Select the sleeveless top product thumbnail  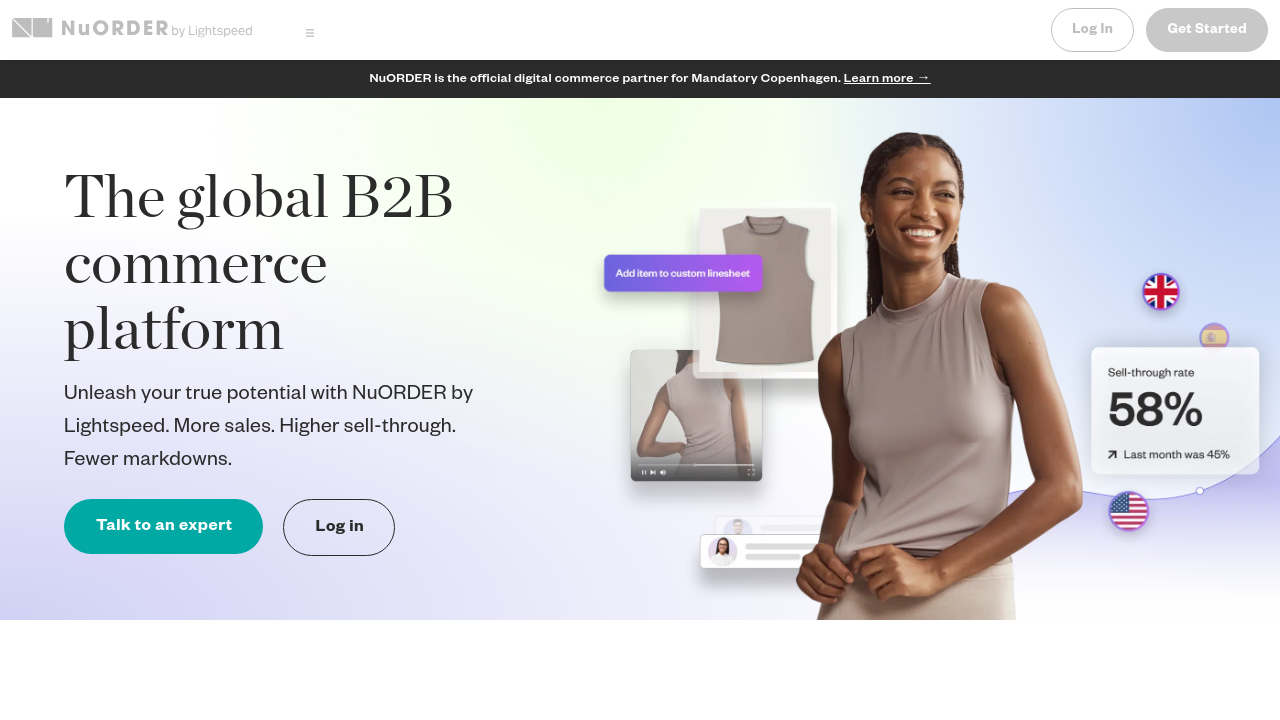765,291
